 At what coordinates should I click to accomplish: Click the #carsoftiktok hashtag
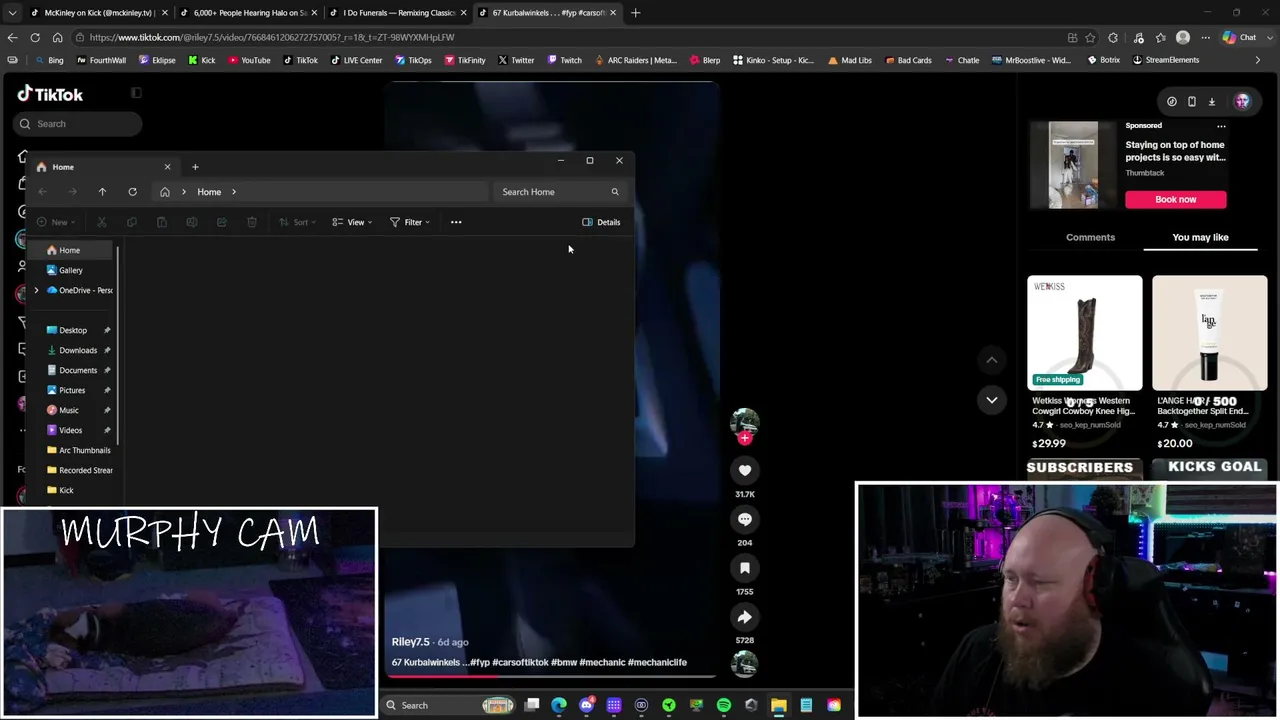(x=516, y=662)
